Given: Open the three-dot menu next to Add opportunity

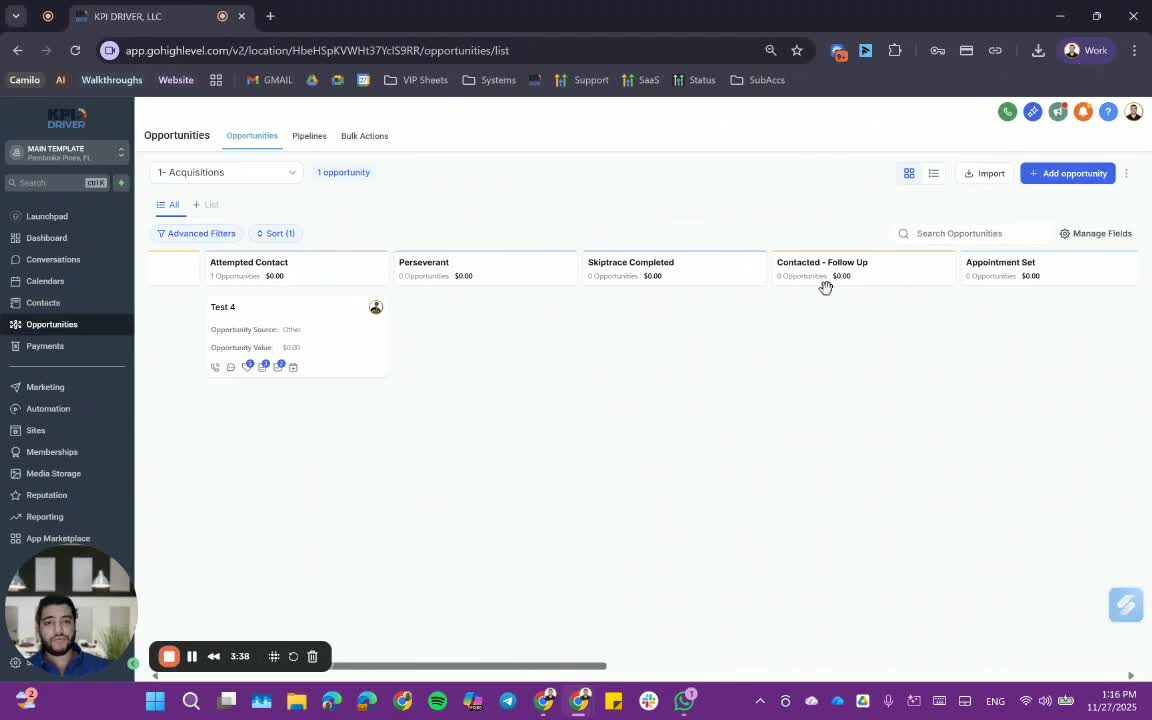Looking at the screenshot, I should [1126, 173].
